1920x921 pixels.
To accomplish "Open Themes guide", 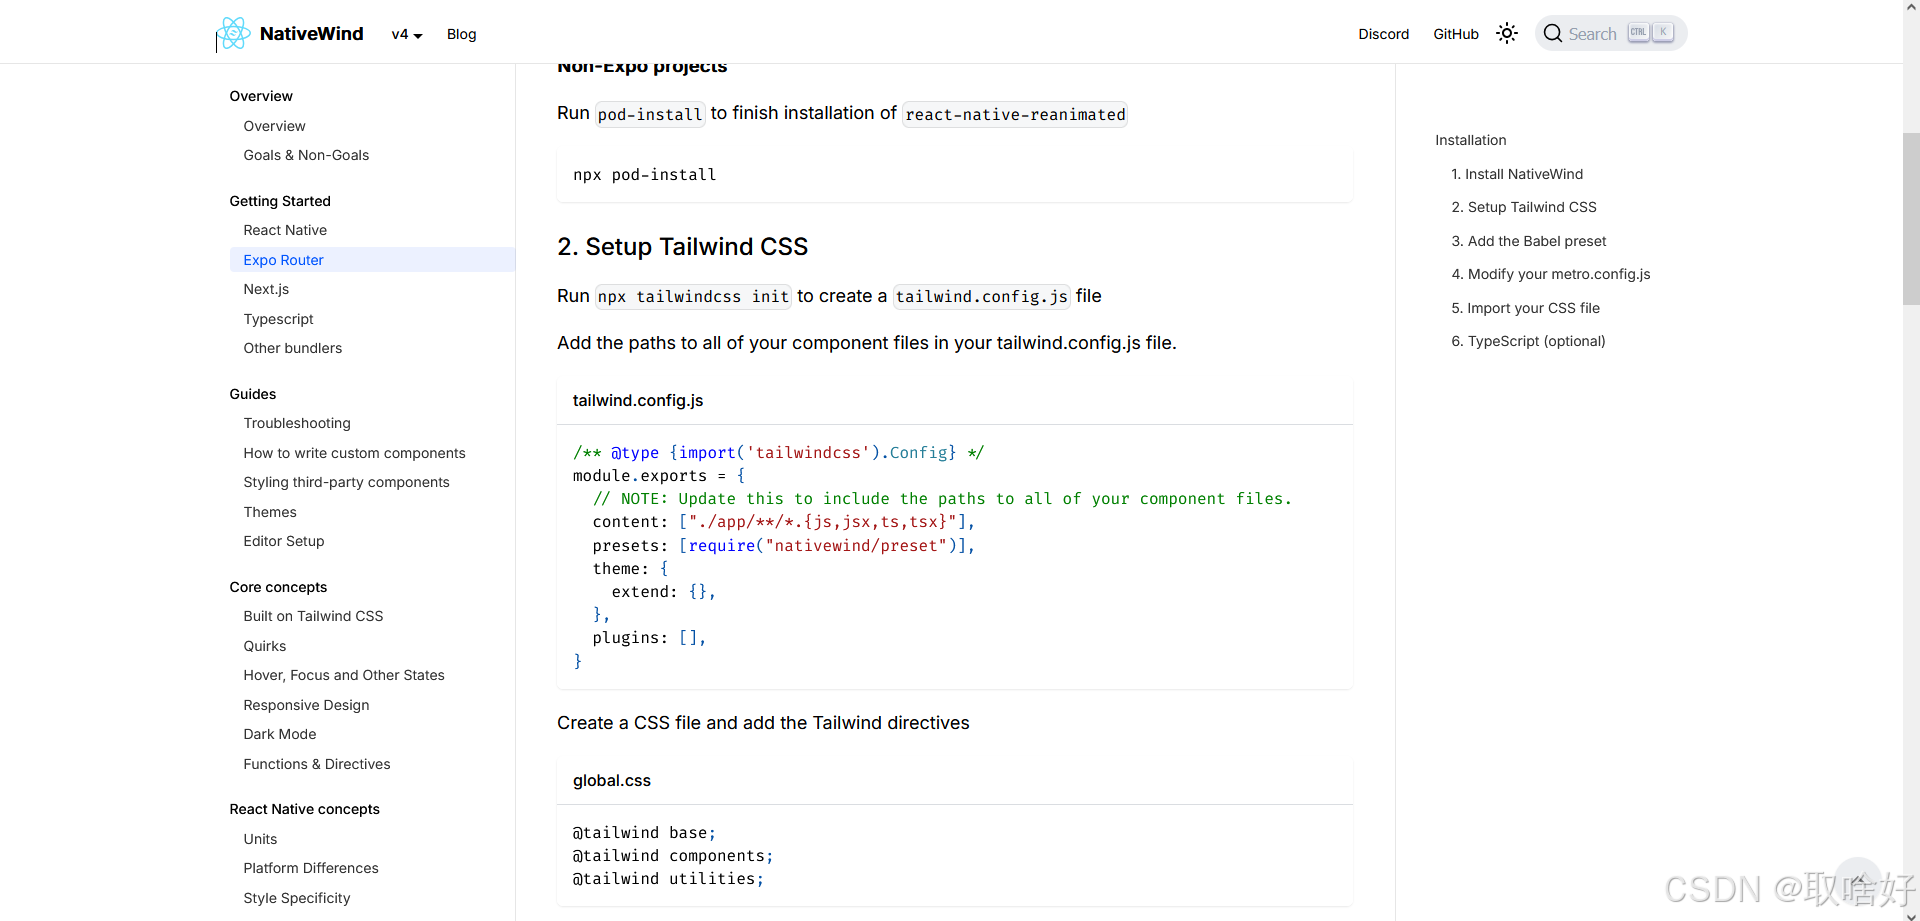I will 270,512.
